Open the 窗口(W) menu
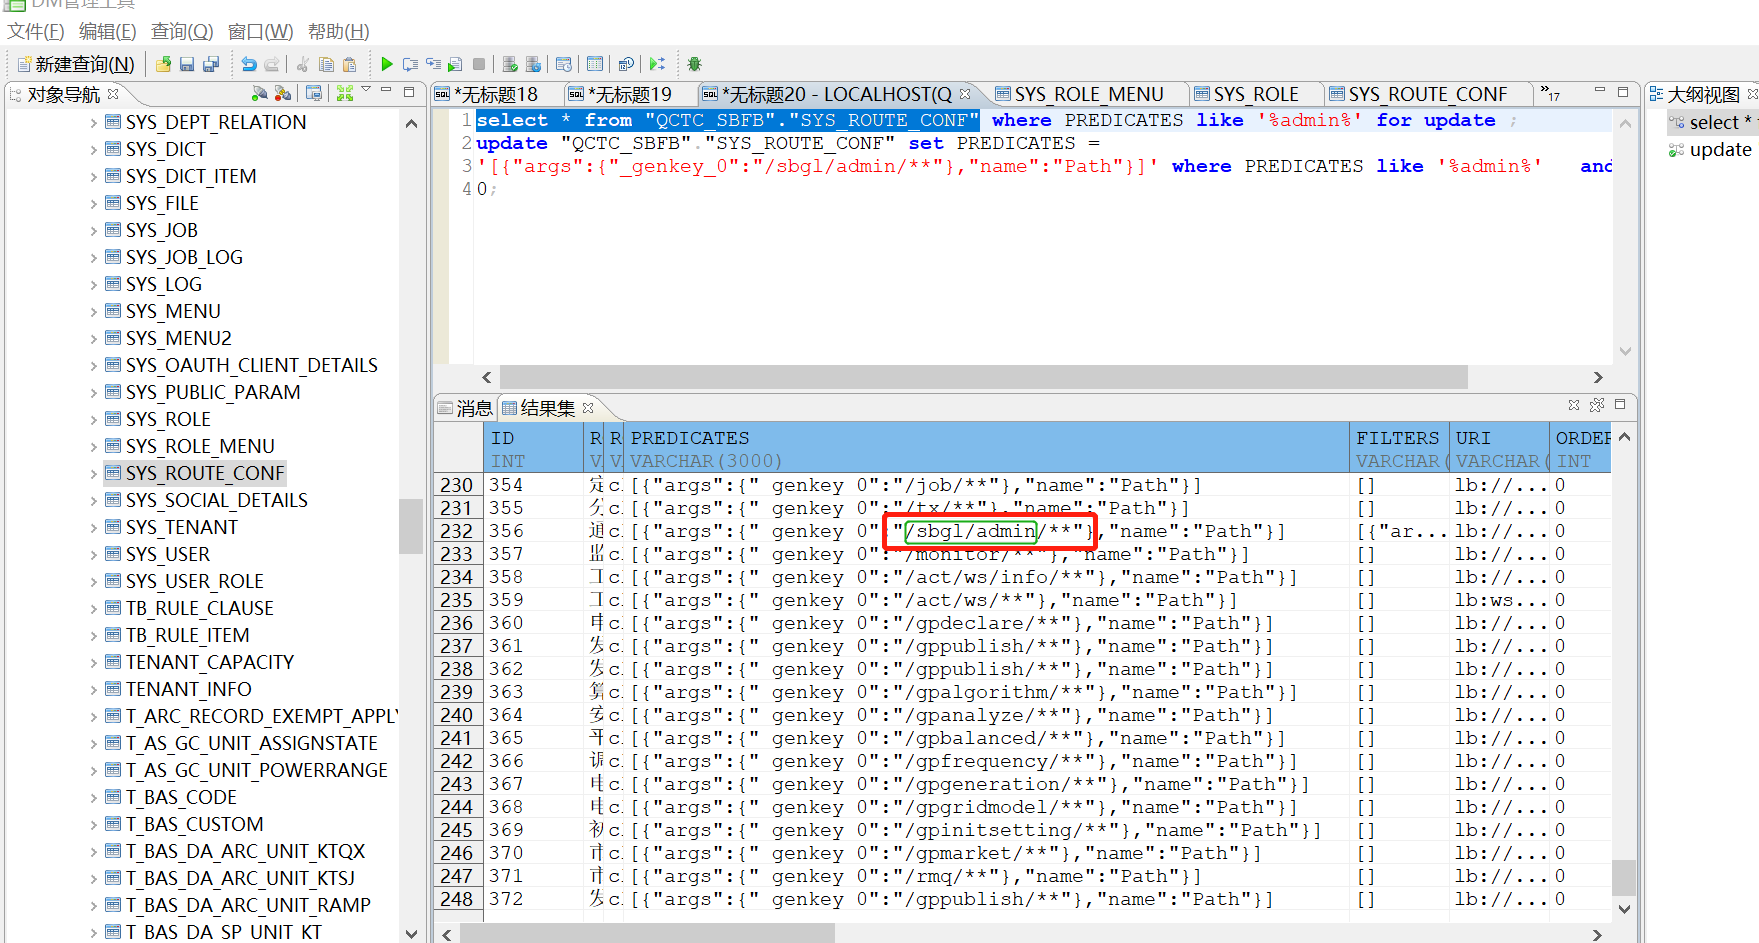This screenshot has width=1759, height=943. click(260, 32)
